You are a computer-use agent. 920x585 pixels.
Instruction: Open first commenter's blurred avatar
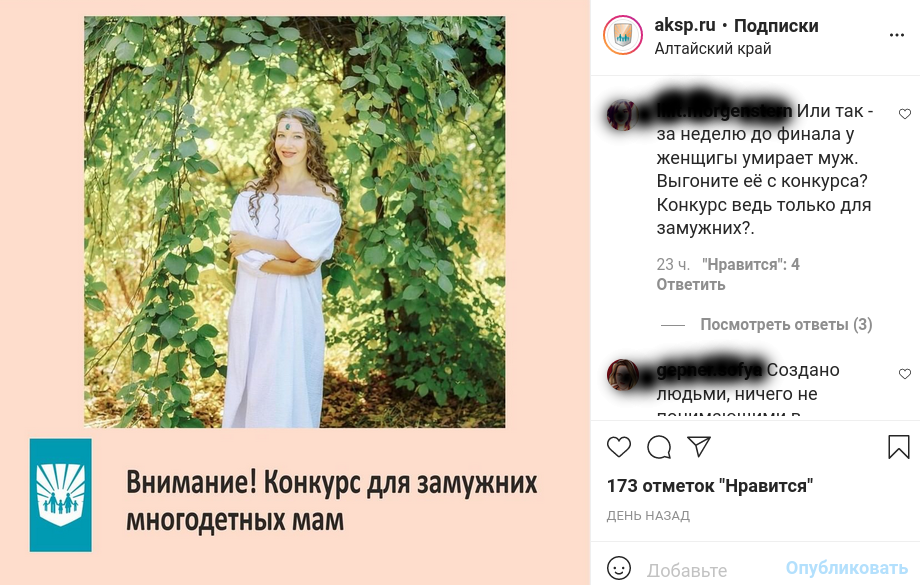click(623, 114)
